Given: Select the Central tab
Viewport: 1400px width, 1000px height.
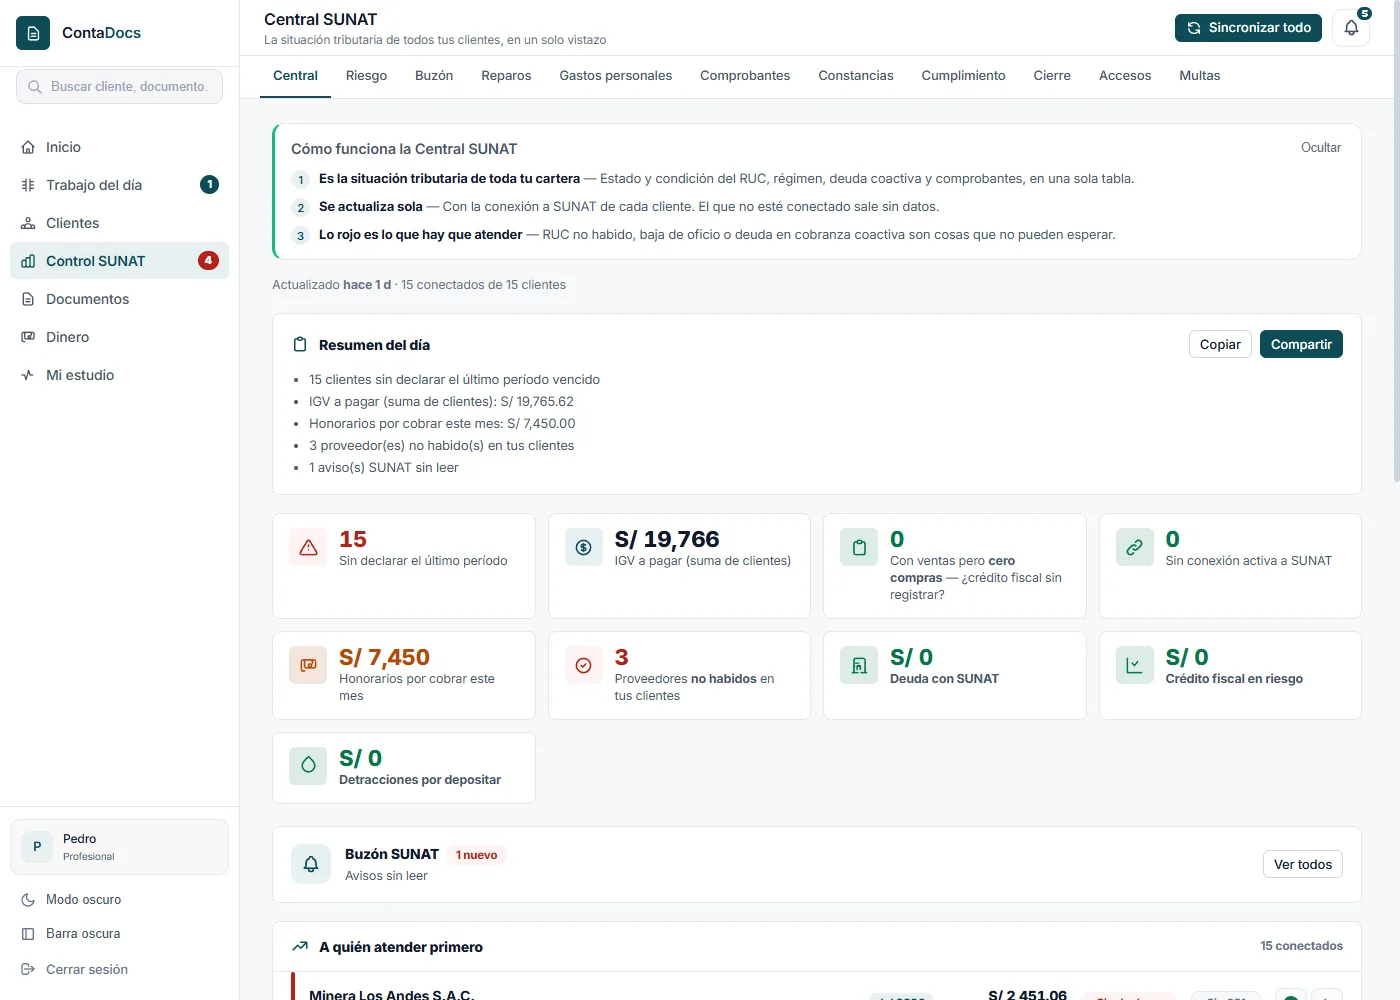Looking at the screenshot, I should 295,76.
